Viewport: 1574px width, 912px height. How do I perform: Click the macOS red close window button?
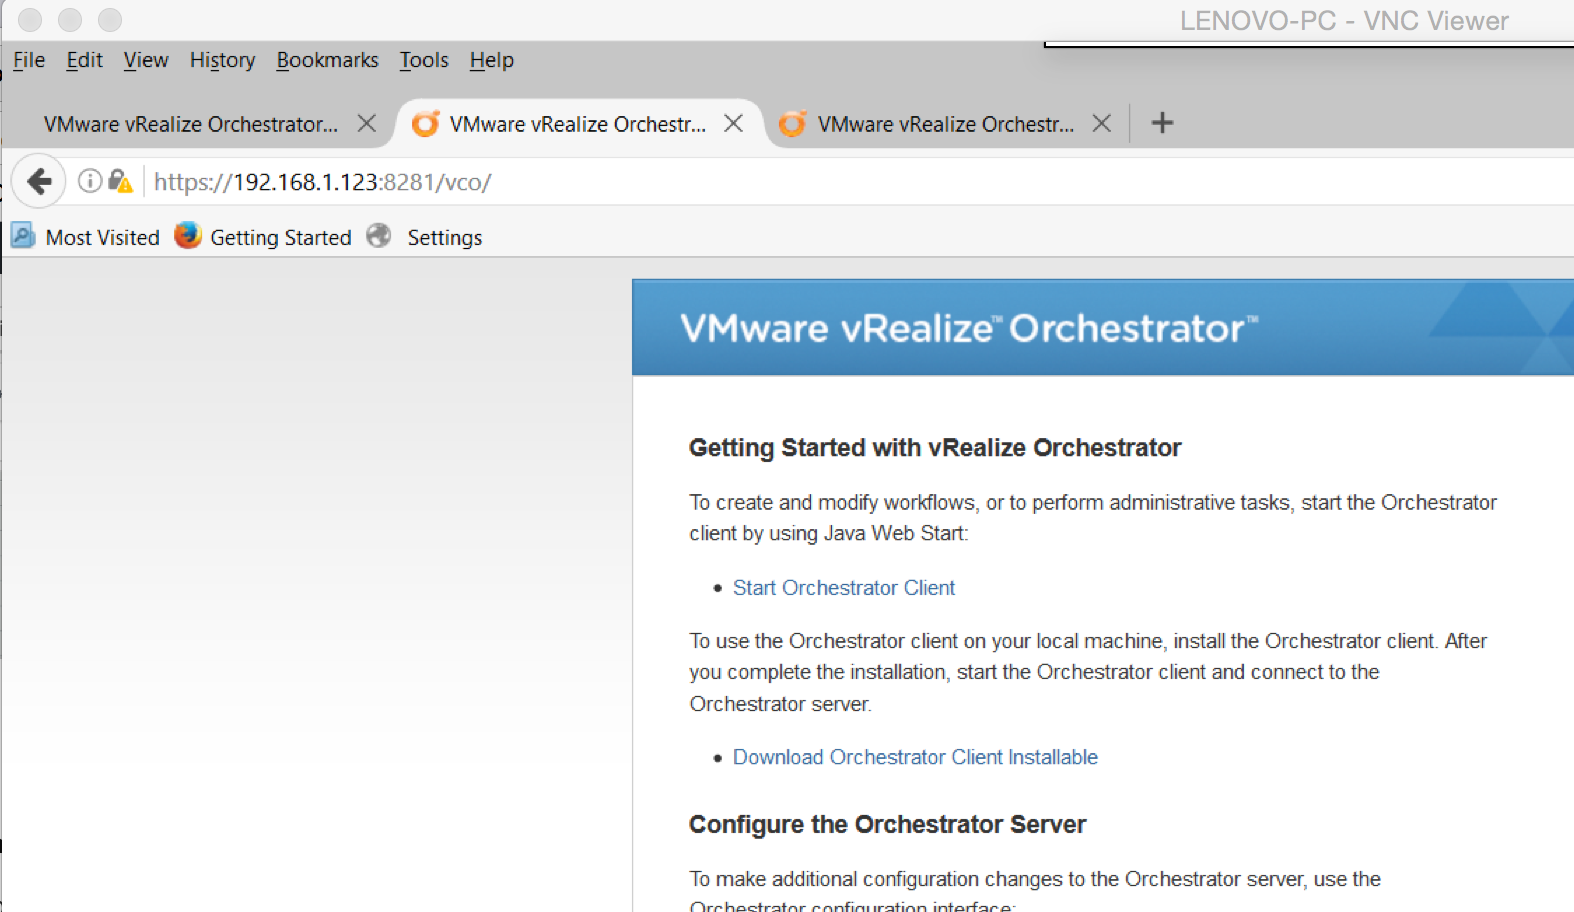30,20
